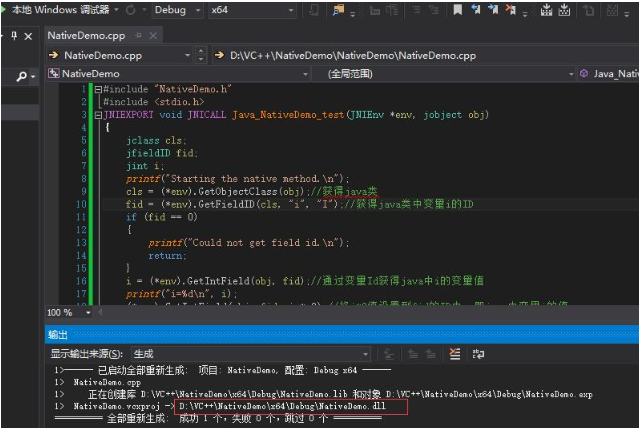Viewport: 639px width, 428px height.
Task: Click the '正在创建库' output line
Action: click(x=323, y=394)
